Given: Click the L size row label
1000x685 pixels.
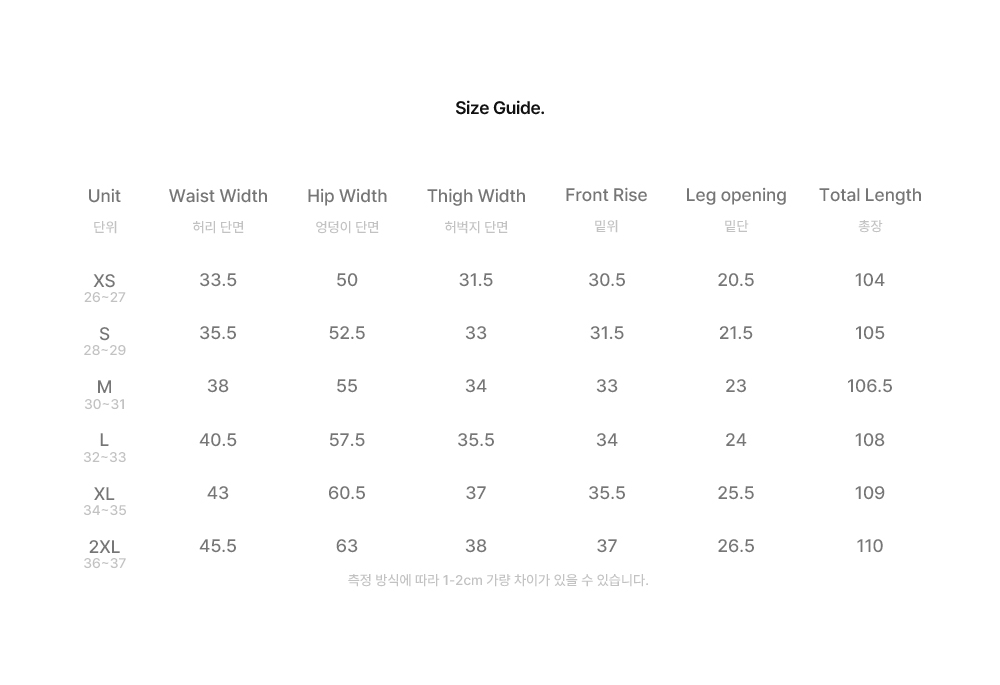Looking at the screenshot, I should point(105,440).
